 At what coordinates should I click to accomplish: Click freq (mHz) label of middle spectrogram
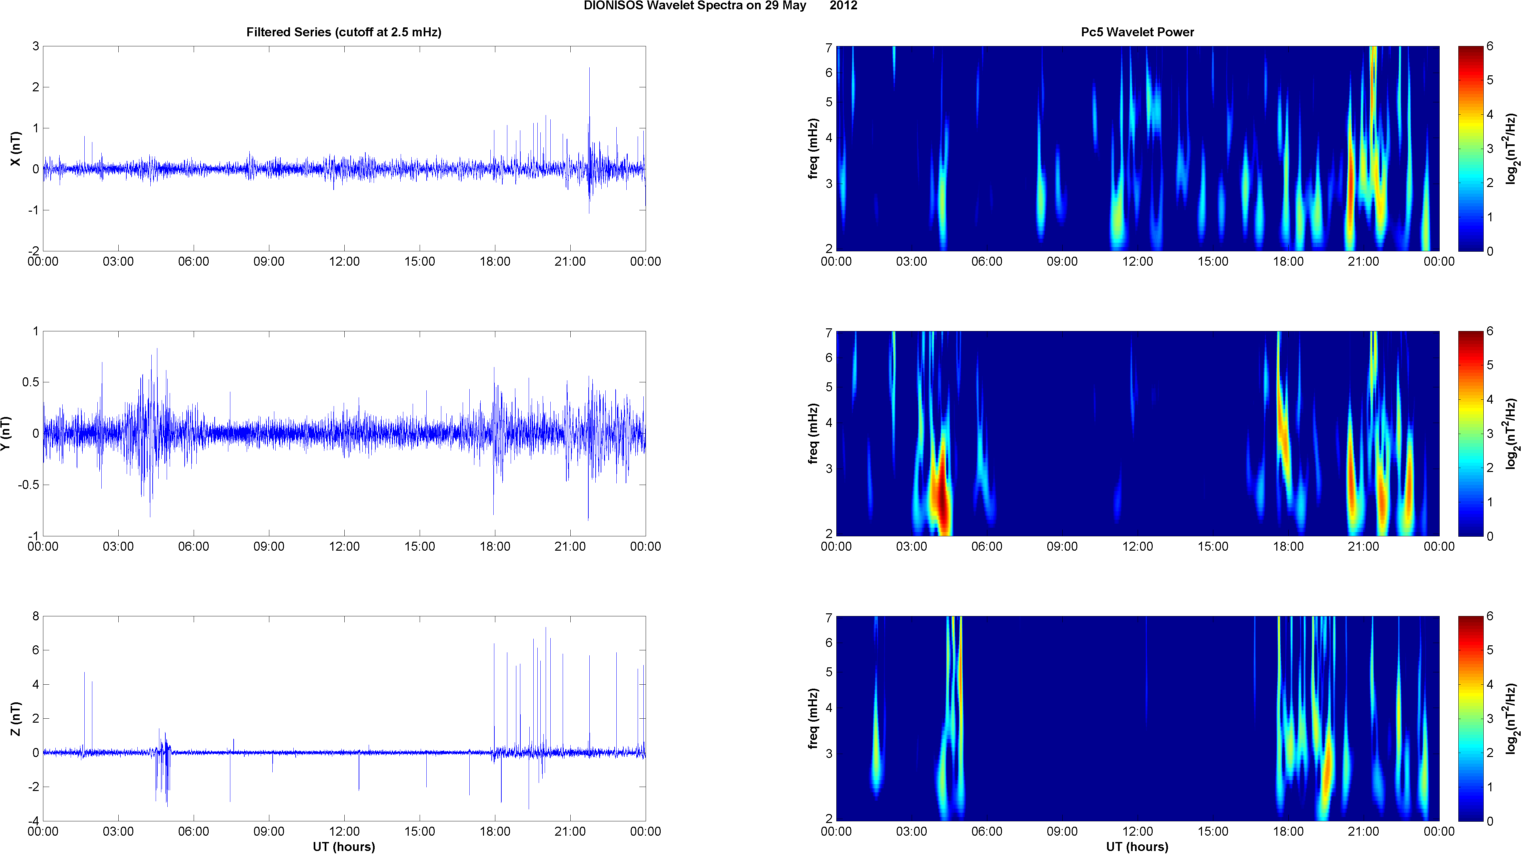coord(814,434)
